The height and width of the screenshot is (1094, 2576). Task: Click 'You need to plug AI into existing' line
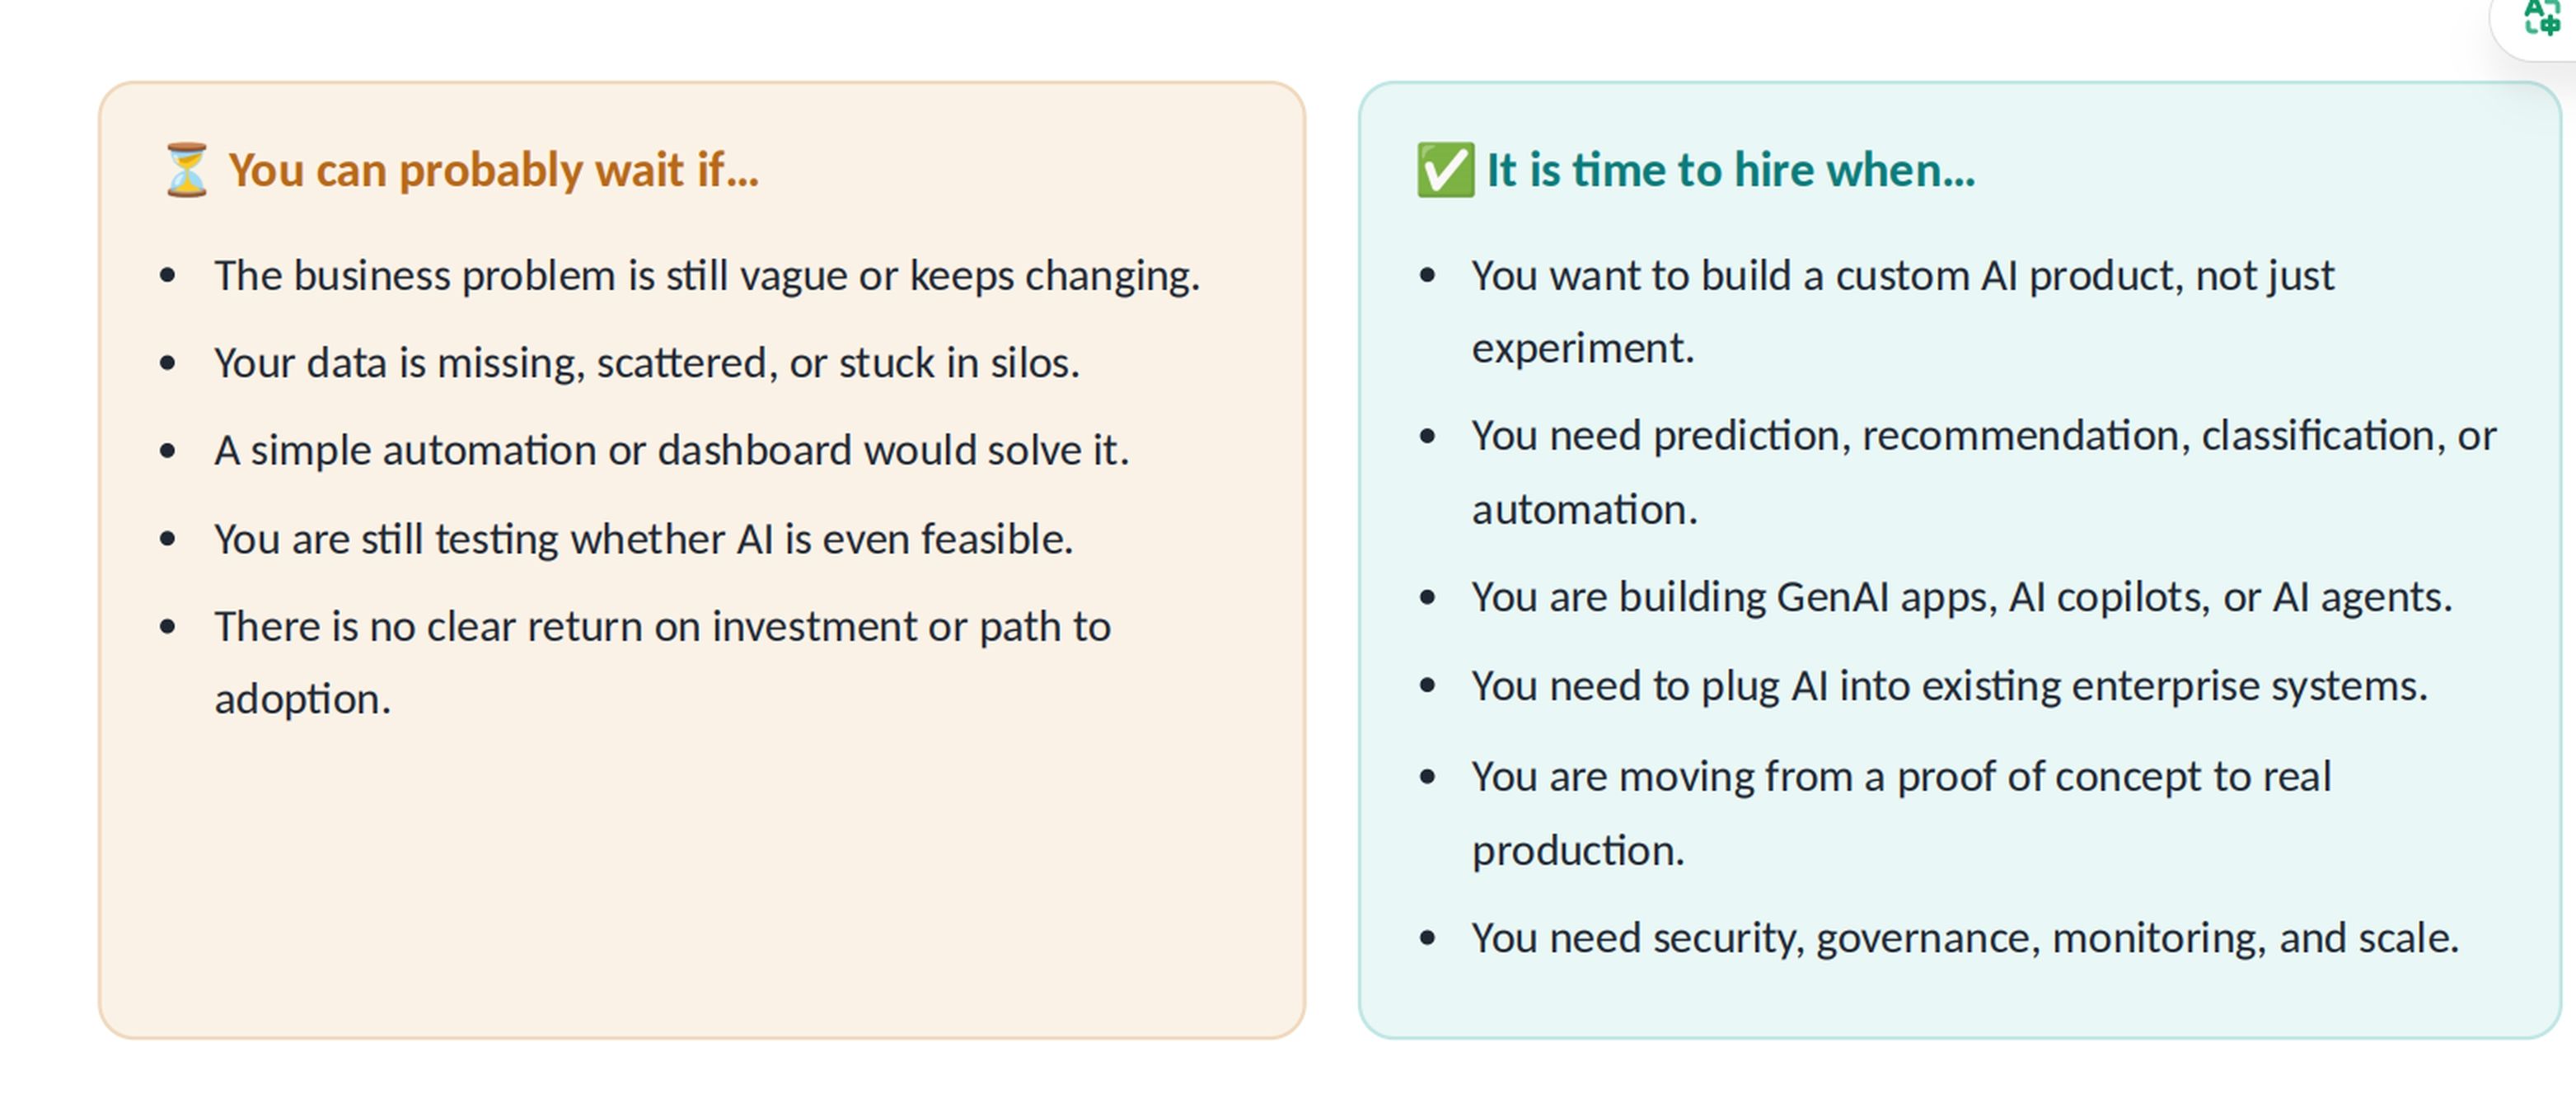[x=1949, y=687]
